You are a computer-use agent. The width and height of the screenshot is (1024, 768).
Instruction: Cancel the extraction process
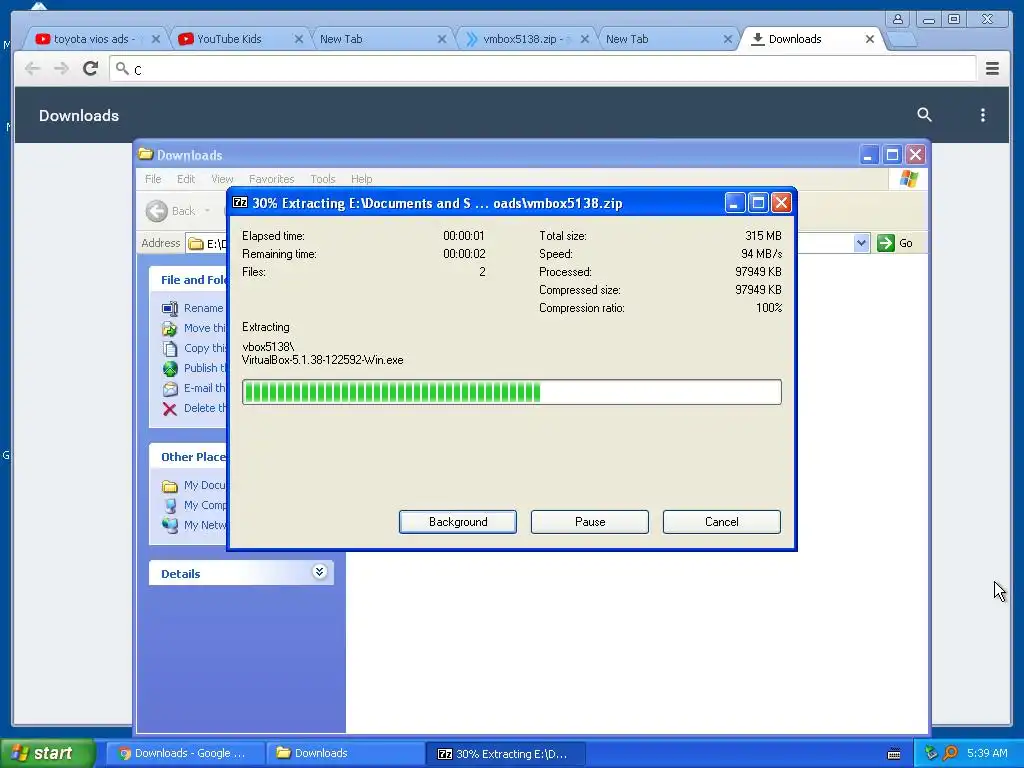722,522
